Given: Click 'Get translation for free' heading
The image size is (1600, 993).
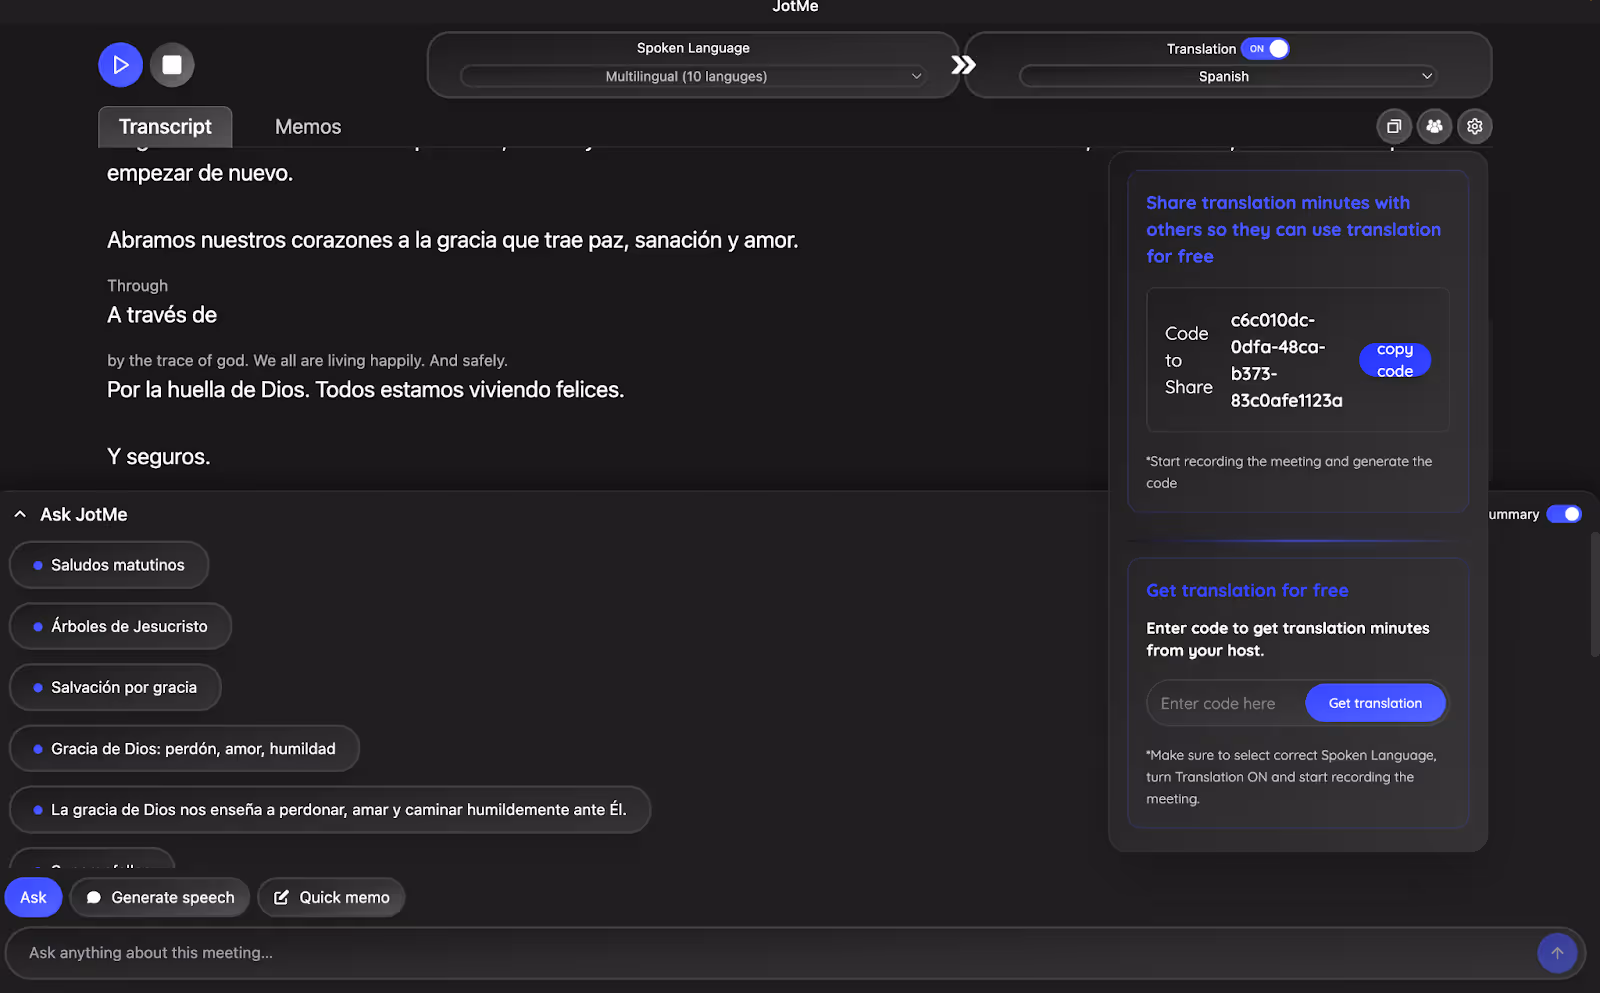Looking at the screenshot, I should (1247, 590).
